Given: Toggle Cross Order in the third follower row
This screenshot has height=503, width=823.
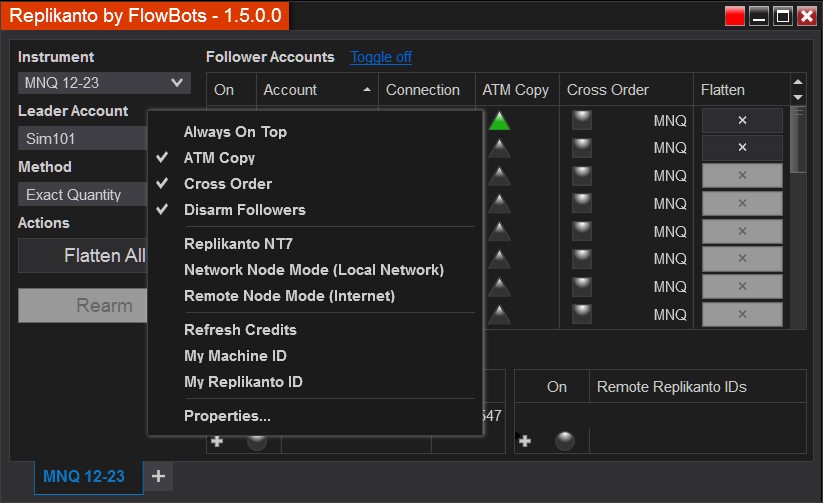Looking at the screenshot, I should [x=582, y=175].
